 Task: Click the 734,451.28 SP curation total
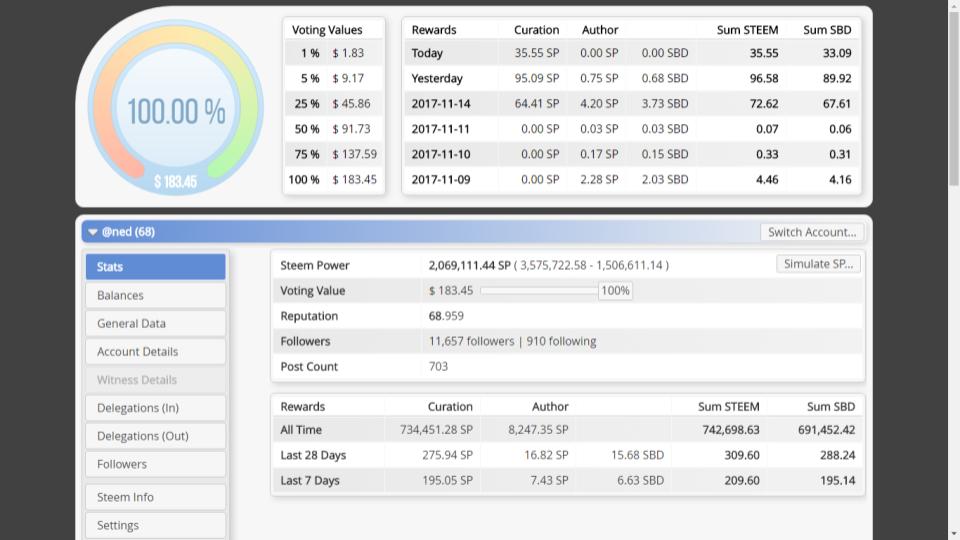click(x=436, y=430)
